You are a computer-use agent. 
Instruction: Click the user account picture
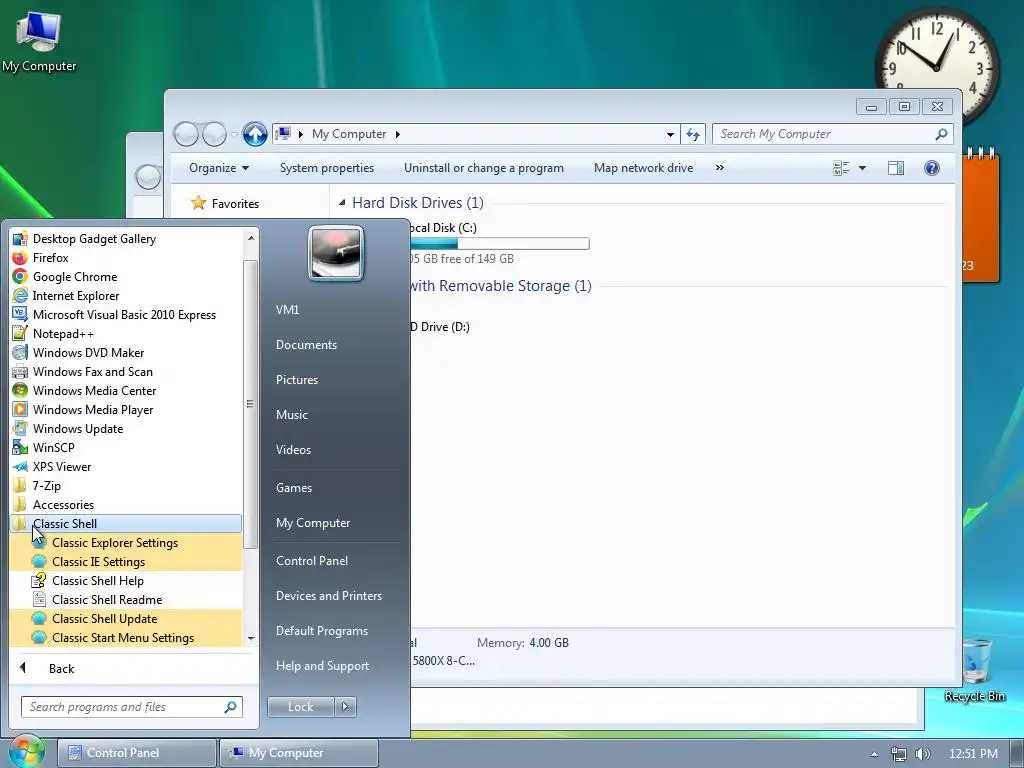[x=336, y=253]
